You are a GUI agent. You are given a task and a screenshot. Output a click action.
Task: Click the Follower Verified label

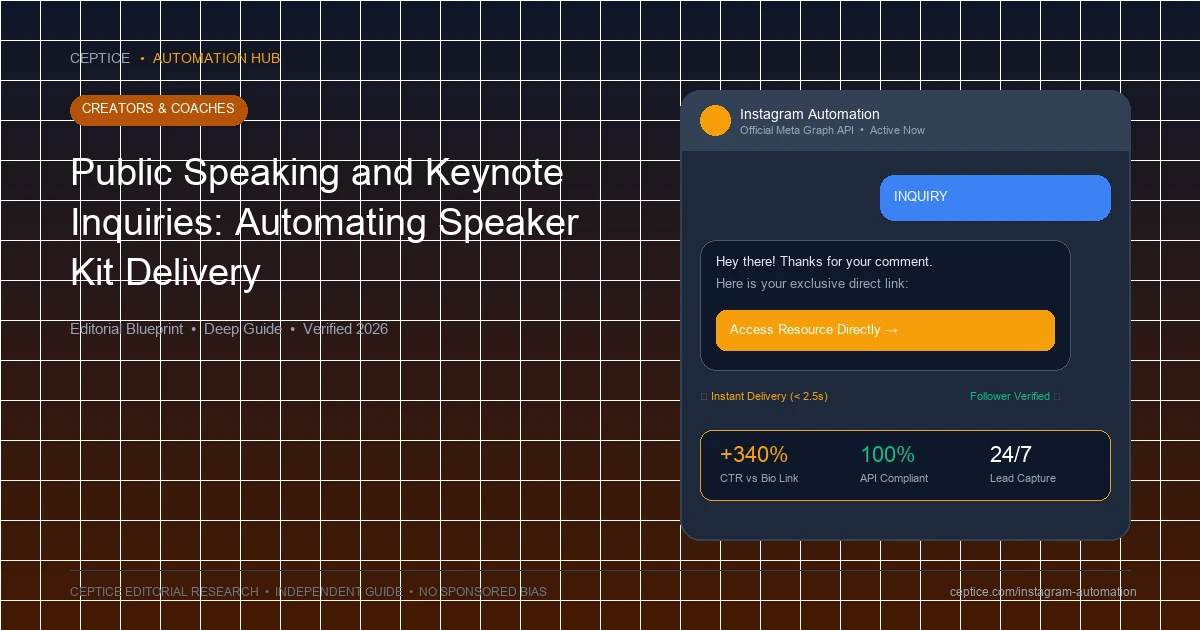(x=1010, y=397)
